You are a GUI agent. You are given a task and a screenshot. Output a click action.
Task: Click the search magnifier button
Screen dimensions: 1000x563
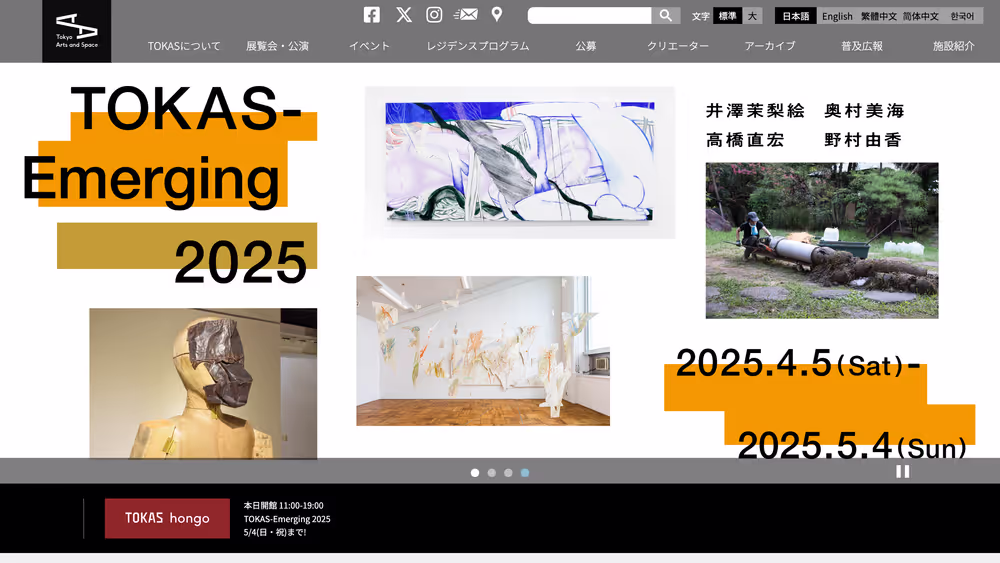point(665,15)
